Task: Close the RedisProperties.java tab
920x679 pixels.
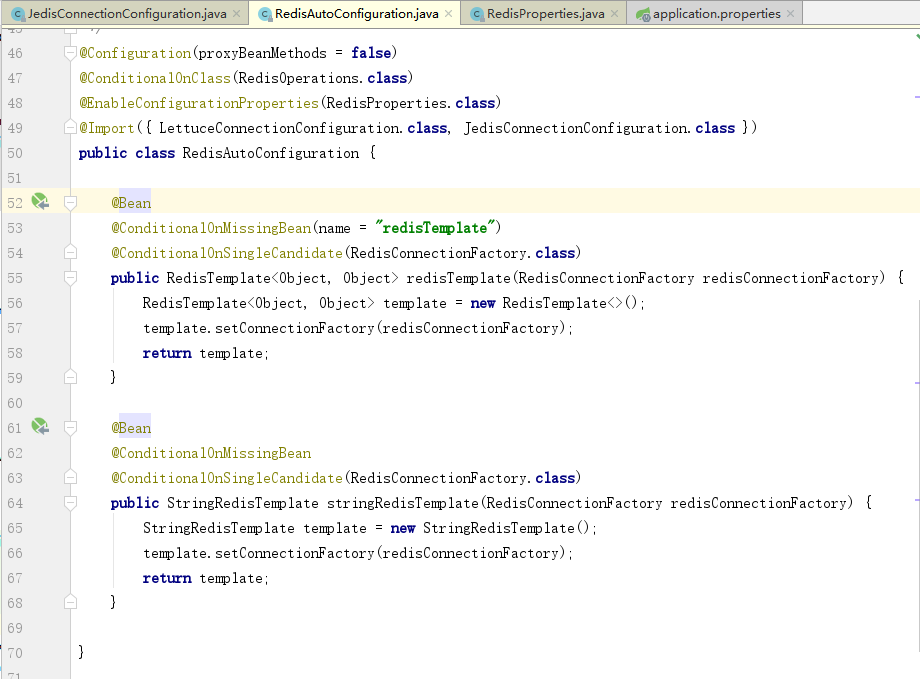Action: 614,13
